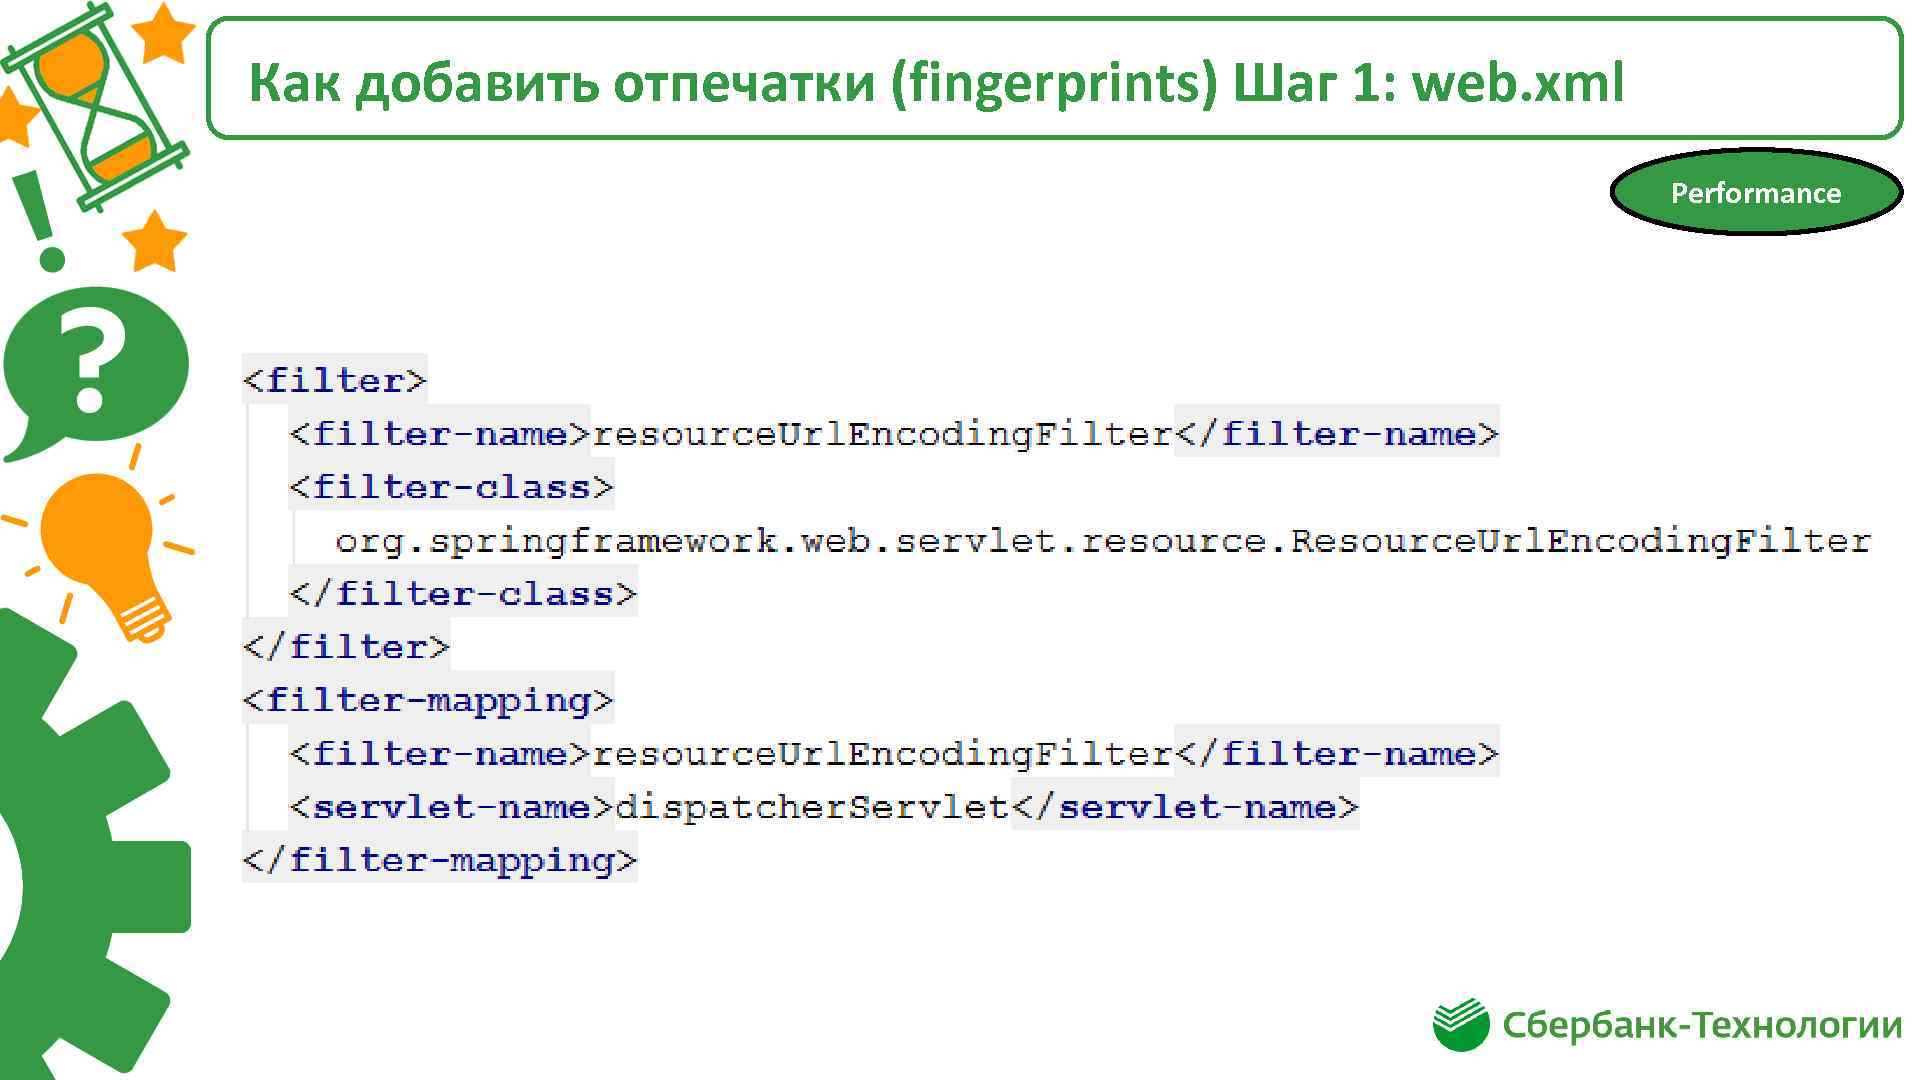Click the Сбербанк-Технологии company name text
This screenshot has width=1920, height=1080.
pos(1702,1026)
